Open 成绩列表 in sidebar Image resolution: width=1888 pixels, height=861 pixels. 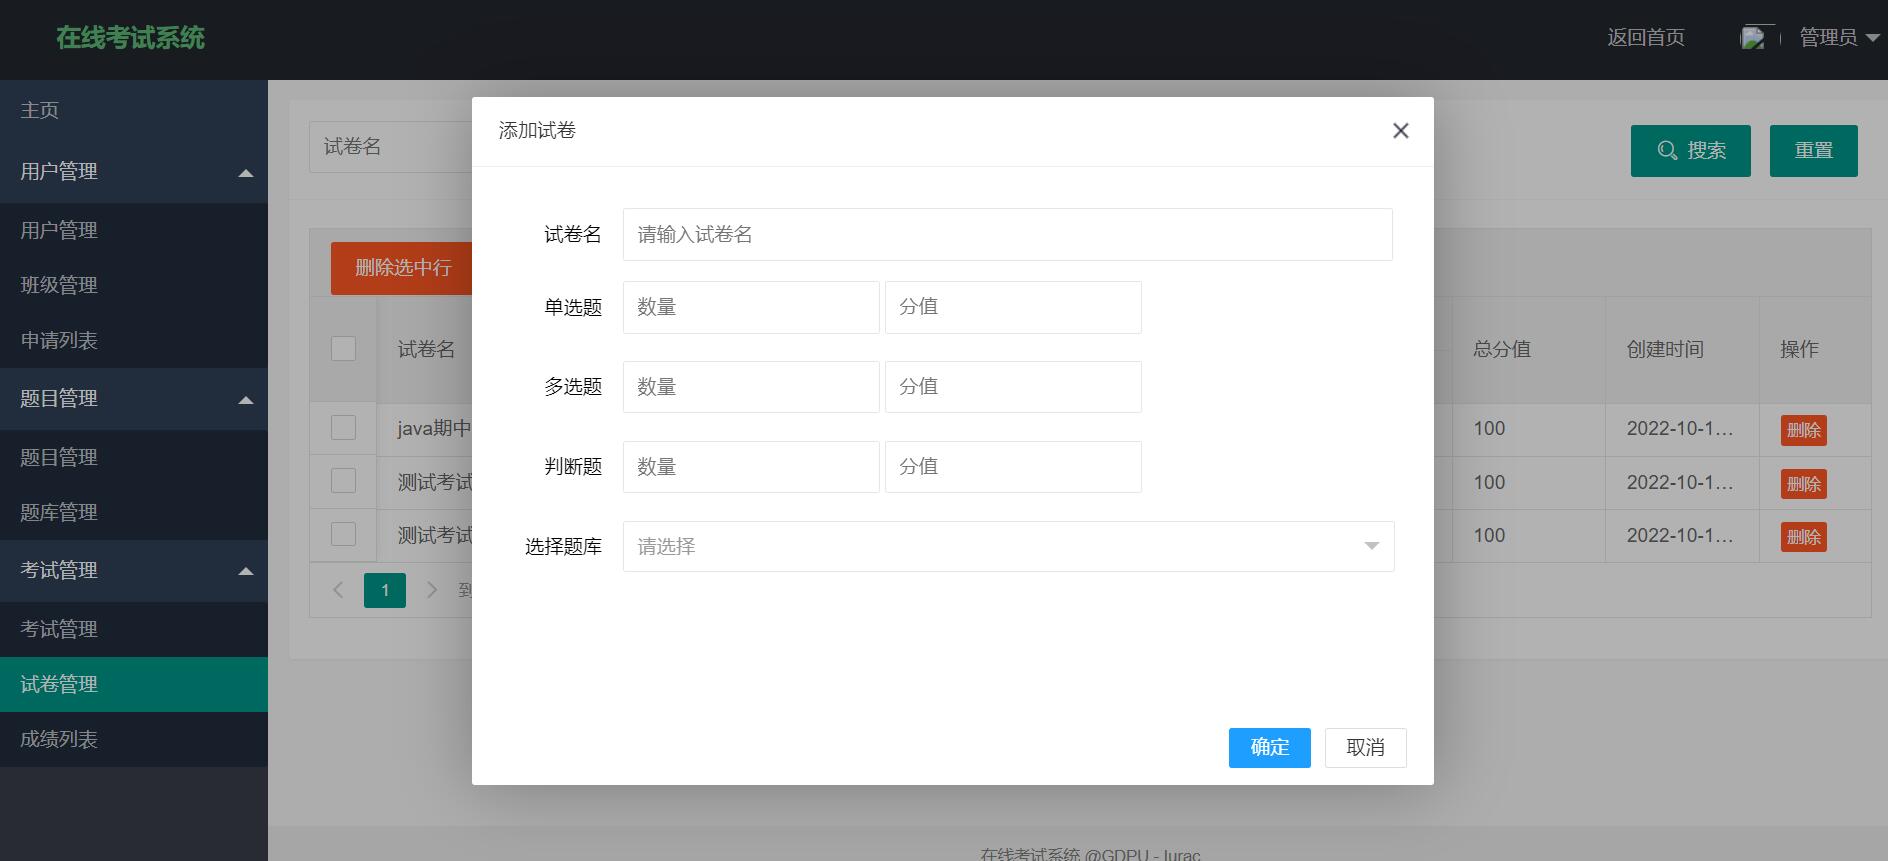134,739
